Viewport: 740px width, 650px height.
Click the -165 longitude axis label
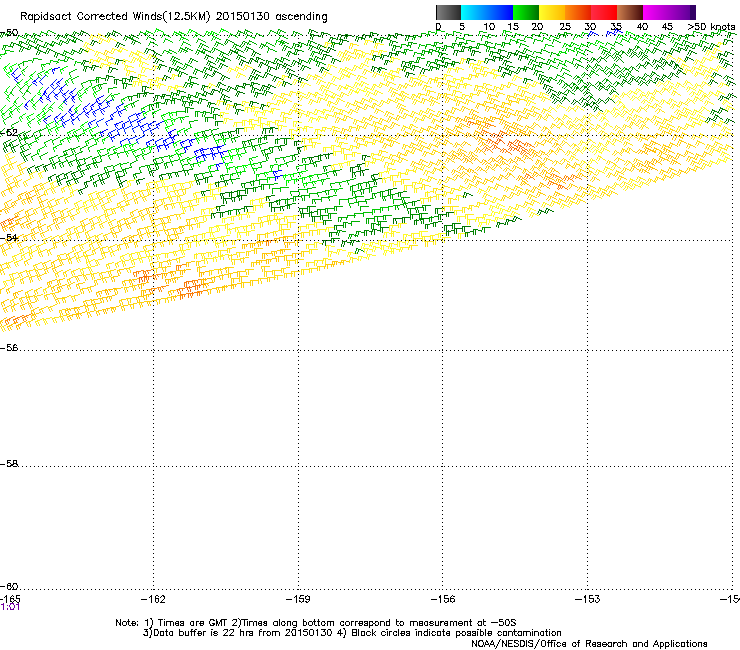point(10,599)
